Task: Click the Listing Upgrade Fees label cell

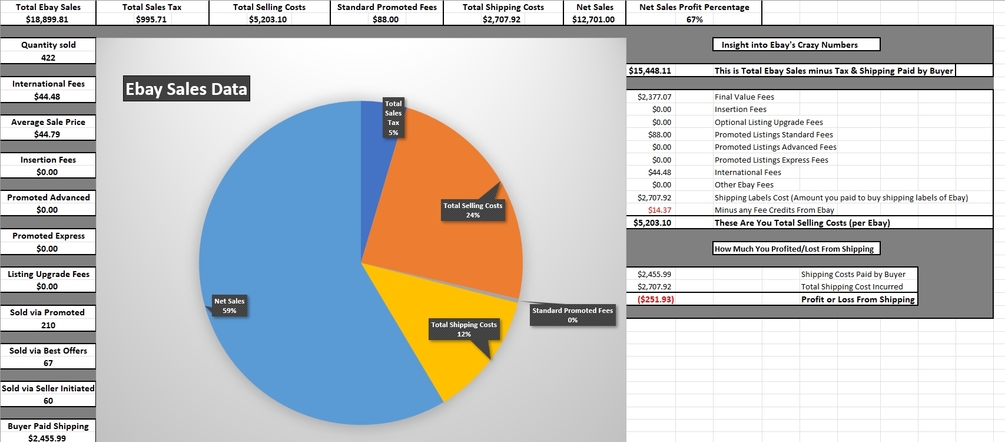Action: coord(48,274)
